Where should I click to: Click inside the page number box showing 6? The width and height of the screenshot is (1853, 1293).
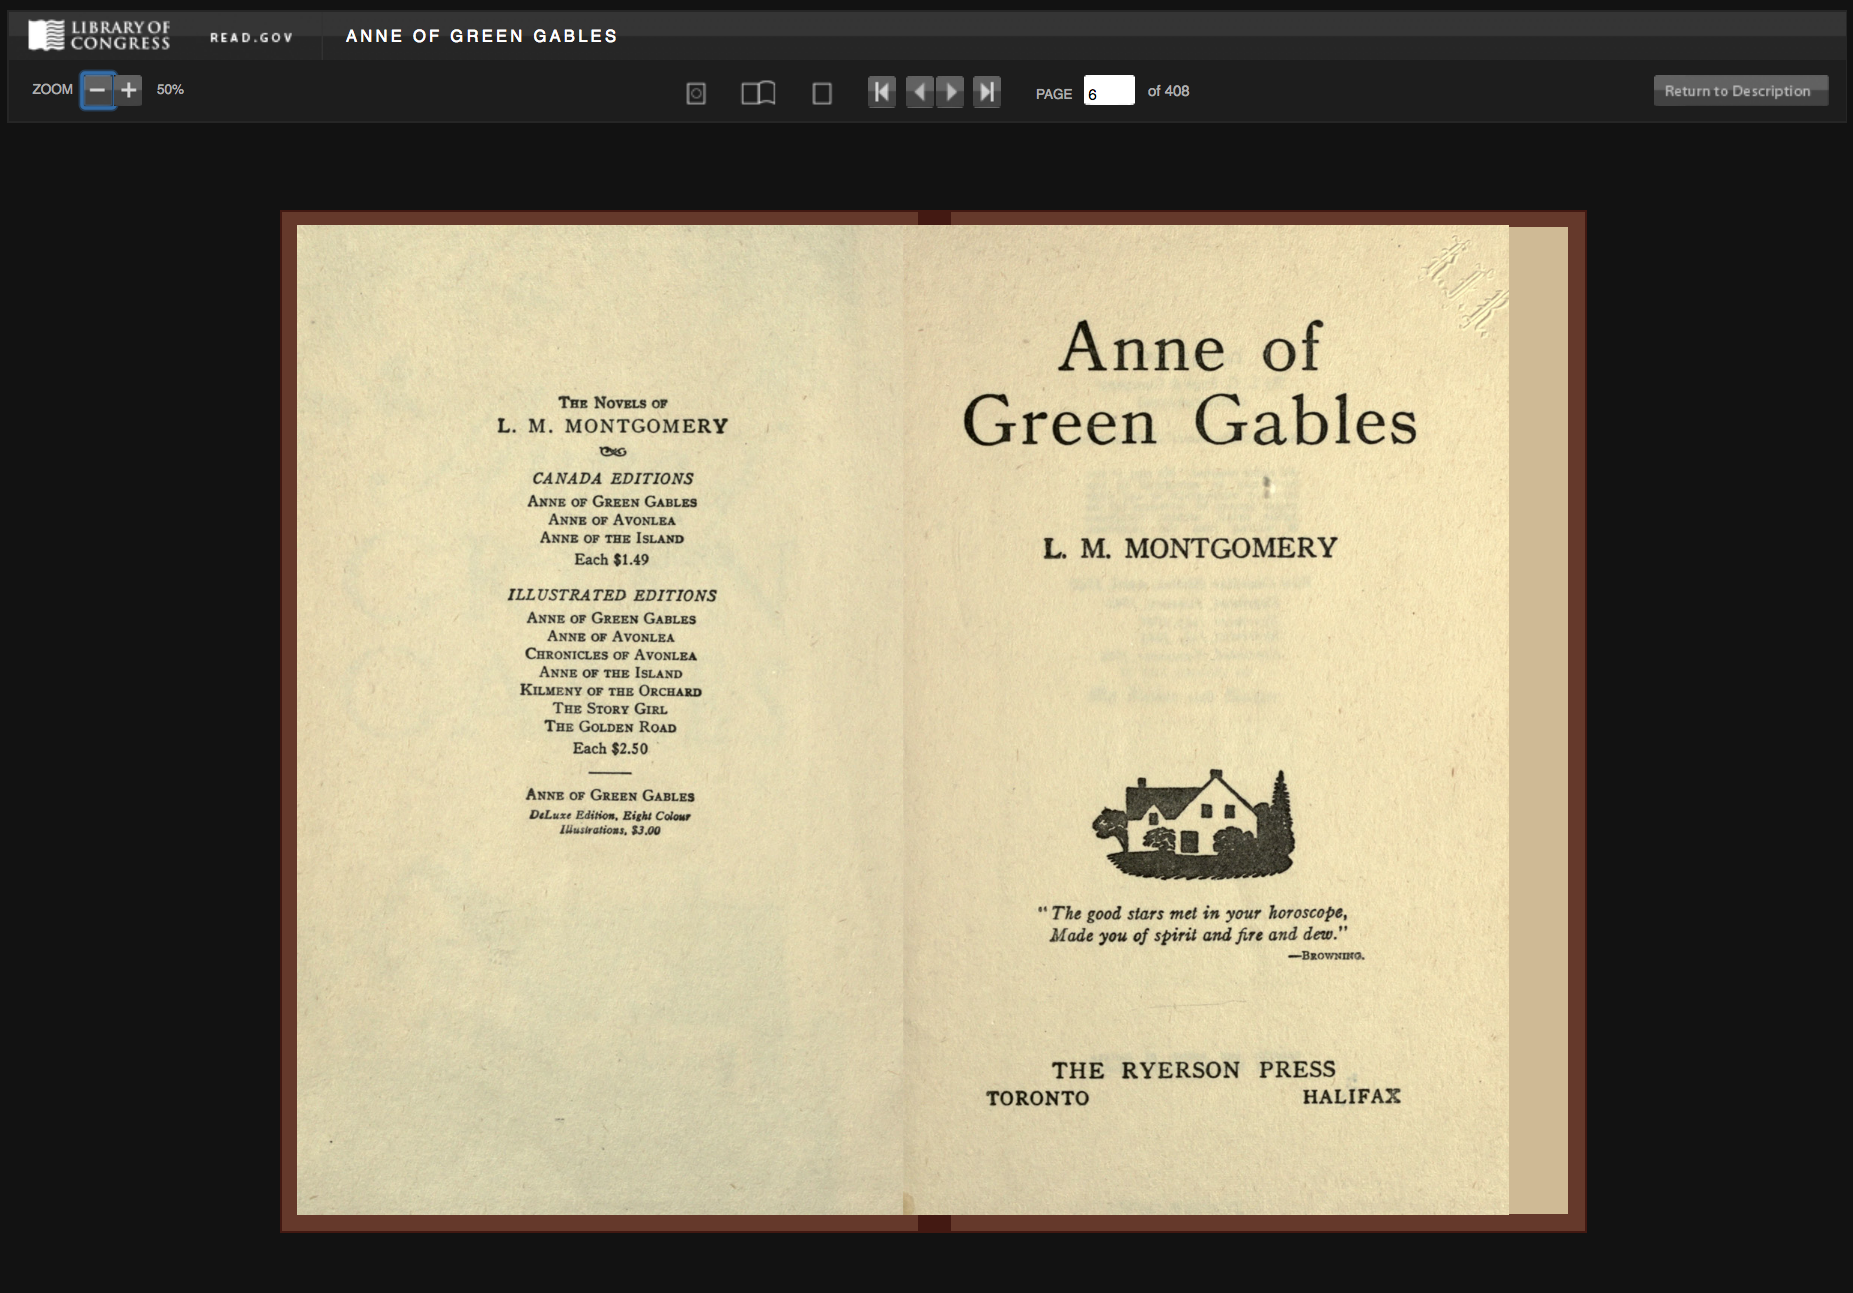click(1110, 91)
